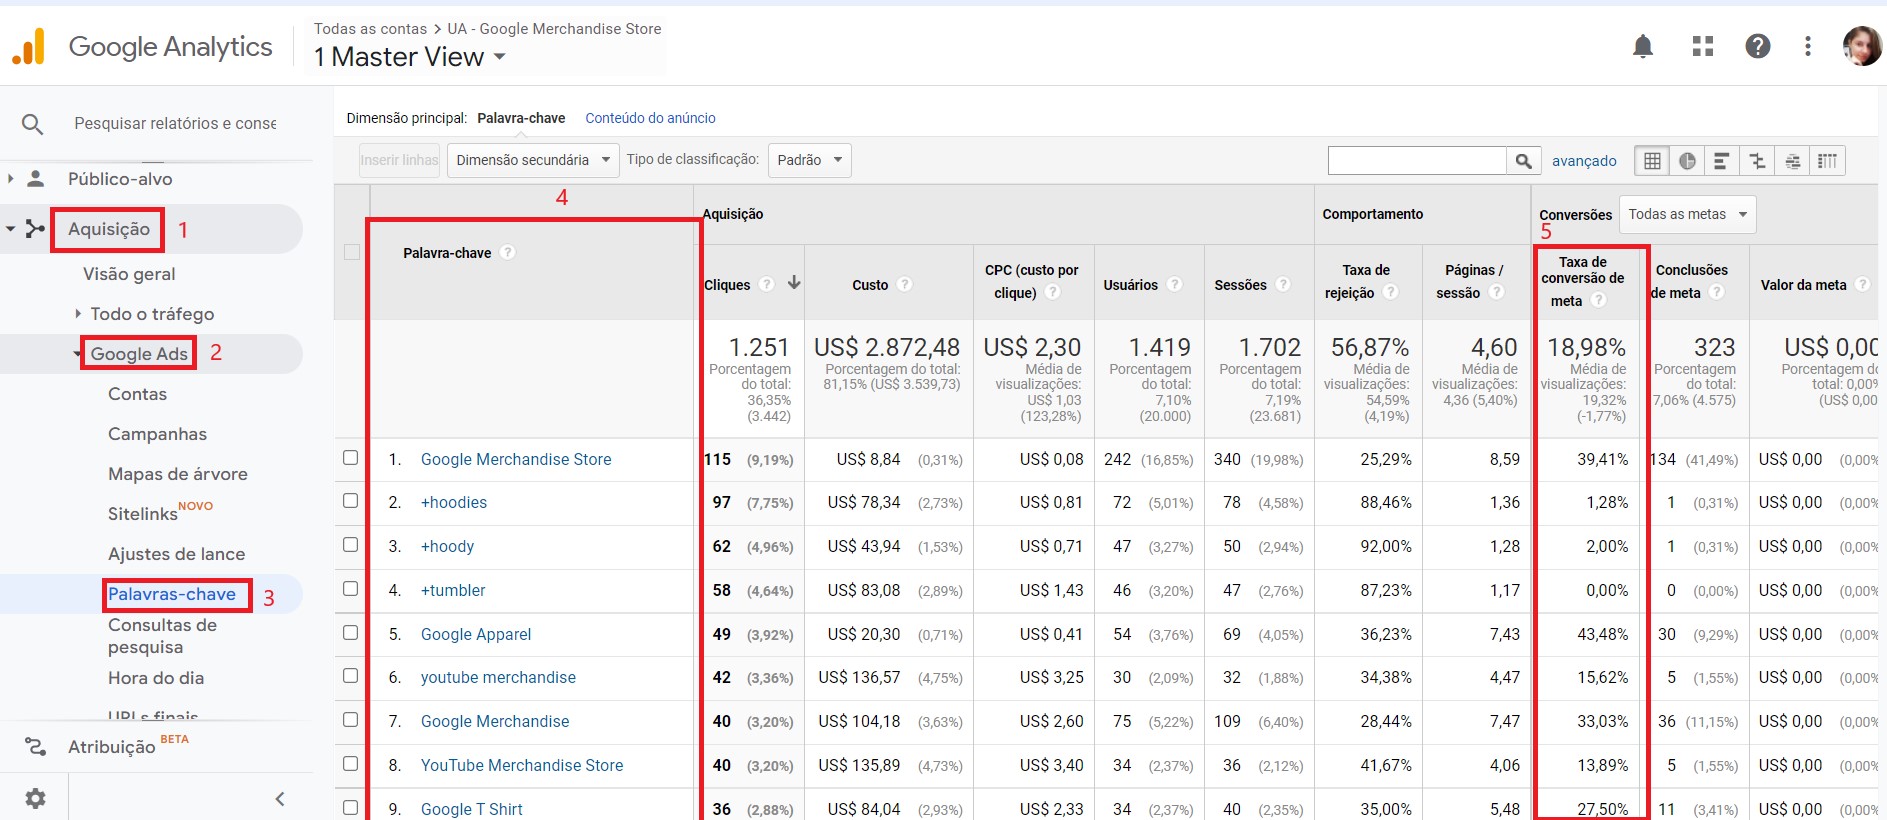This screenshot has width=1887, height=820.
Task: Open Mapas de árvore report
Action: 177,474
